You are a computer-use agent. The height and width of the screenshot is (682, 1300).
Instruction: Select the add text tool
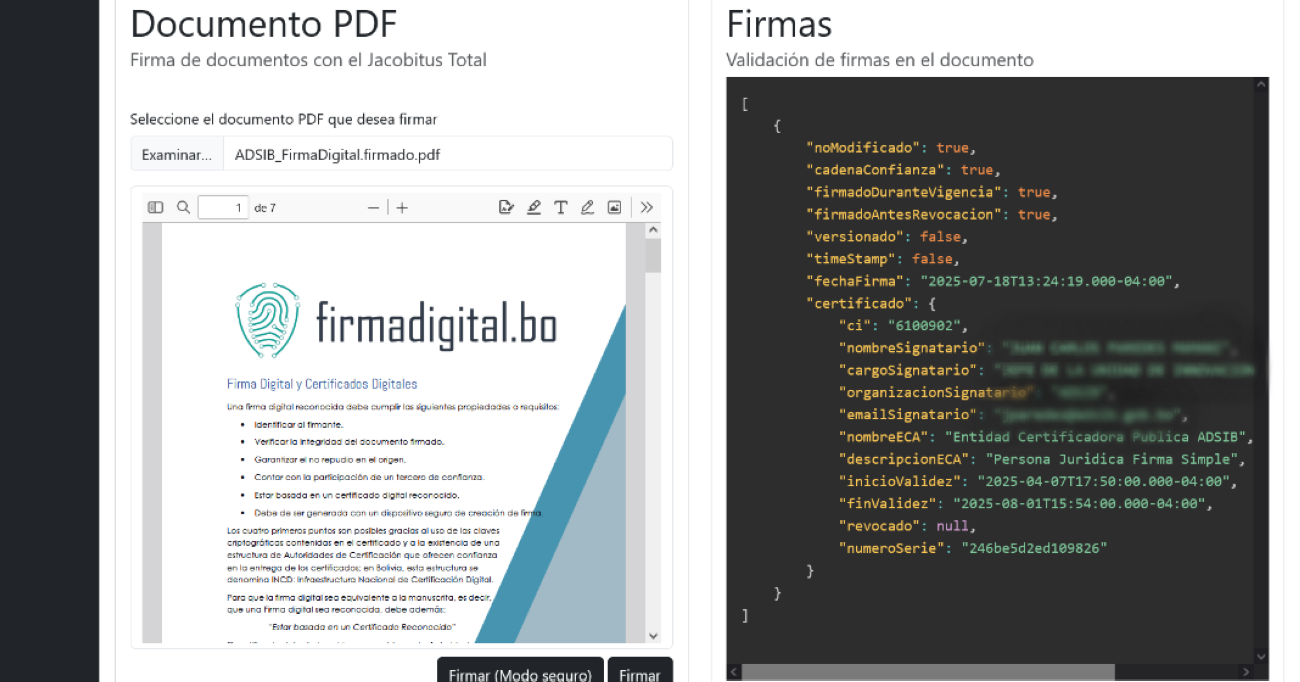(x=561, y=208)
